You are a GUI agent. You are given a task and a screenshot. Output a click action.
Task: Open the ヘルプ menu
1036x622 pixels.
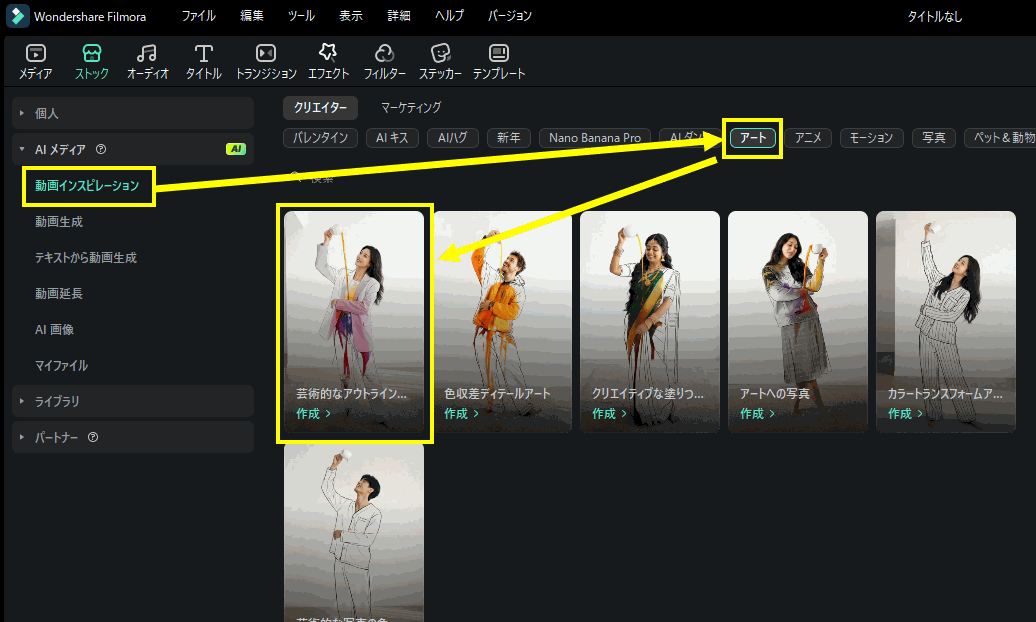(449, 16)
